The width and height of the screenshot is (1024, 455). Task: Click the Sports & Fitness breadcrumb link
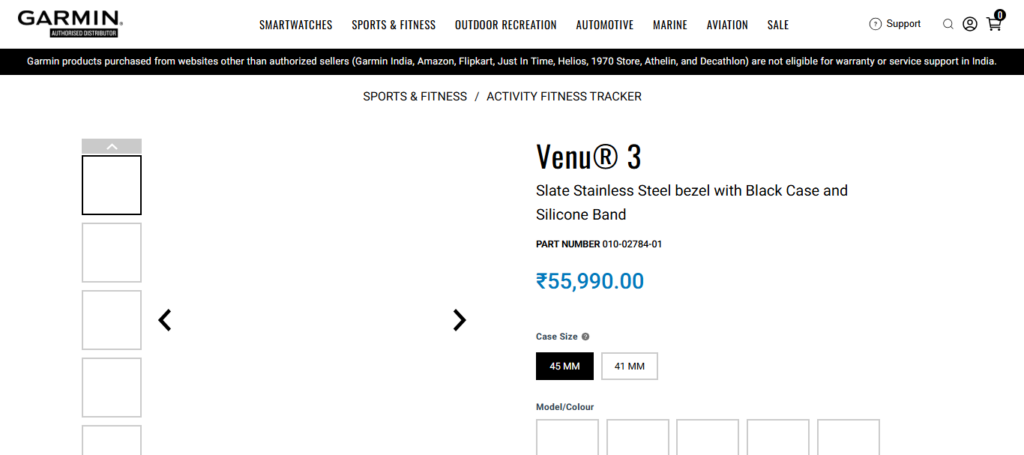415,97
